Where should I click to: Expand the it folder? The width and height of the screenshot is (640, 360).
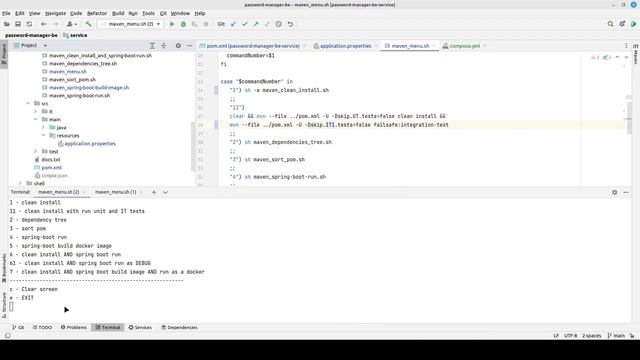tap(36, 111)
